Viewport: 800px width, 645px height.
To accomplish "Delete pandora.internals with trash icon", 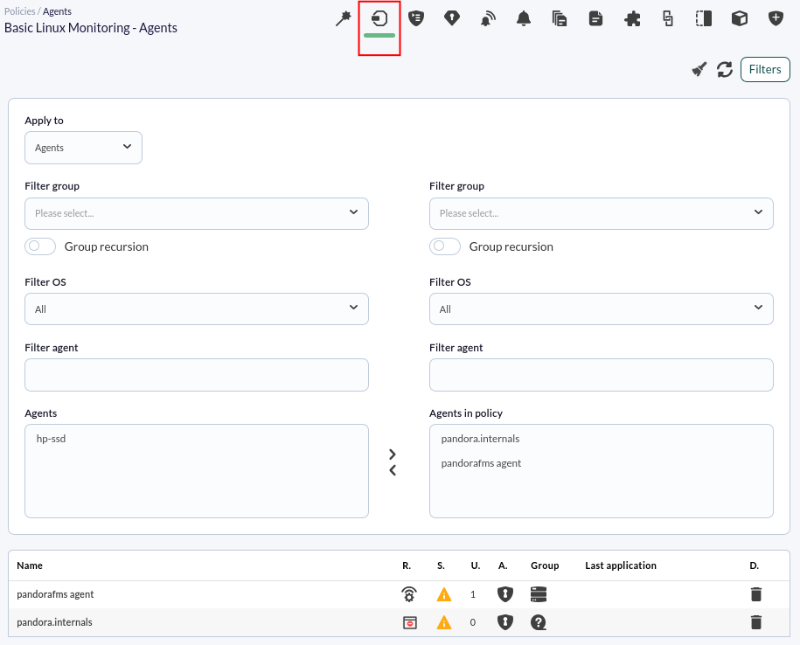I will pyautogui.click(x=756, y=622).
